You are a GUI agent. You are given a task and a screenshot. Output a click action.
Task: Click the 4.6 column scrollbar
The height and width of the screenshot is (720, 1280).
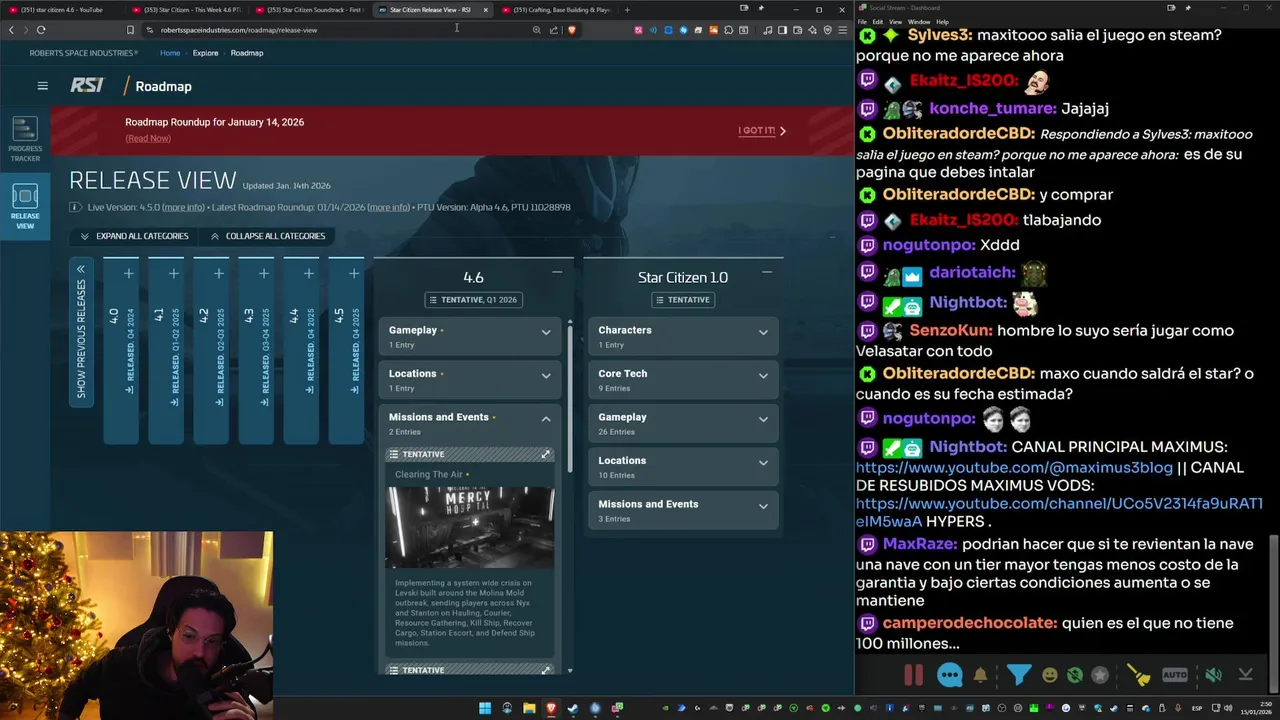pos(570,400)
